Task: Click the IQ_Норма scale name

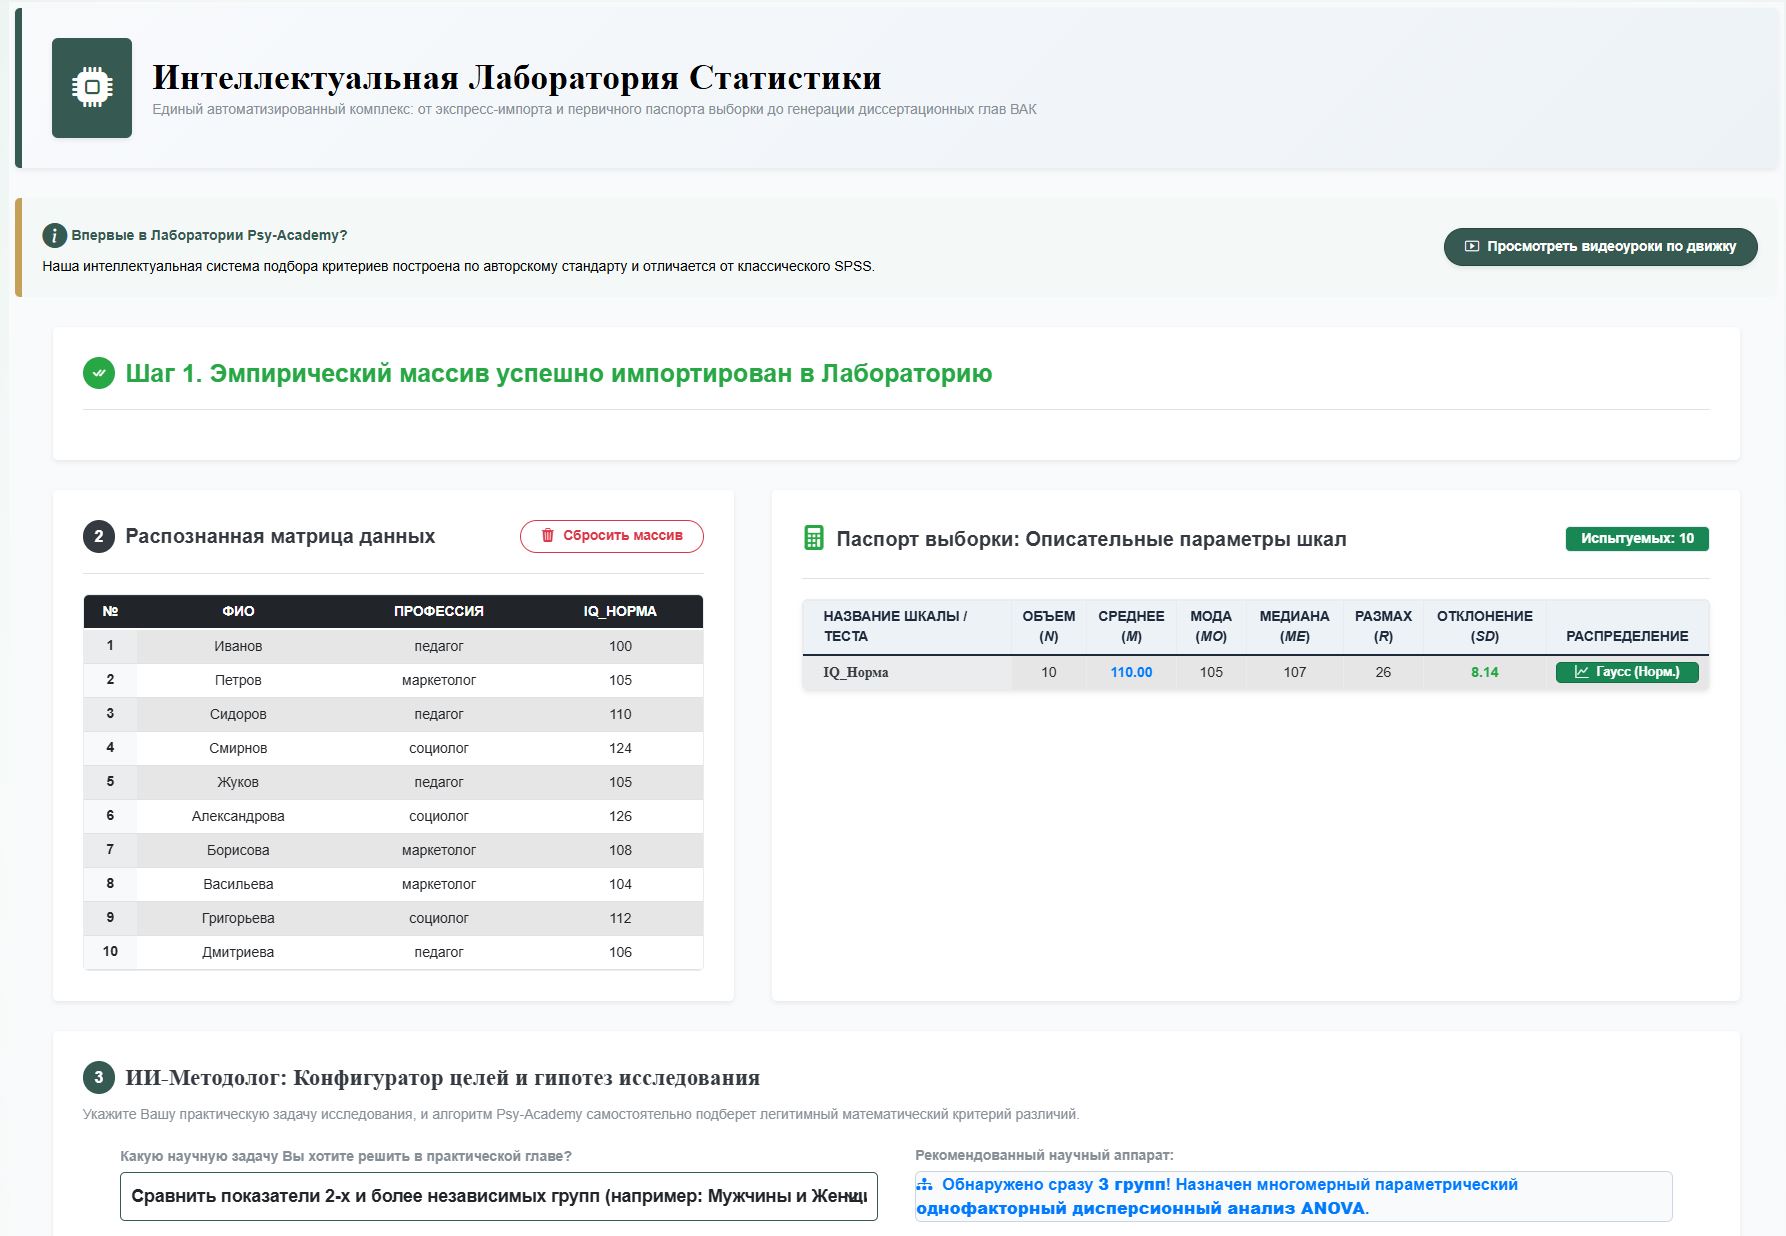Action: tap(856, 672)
